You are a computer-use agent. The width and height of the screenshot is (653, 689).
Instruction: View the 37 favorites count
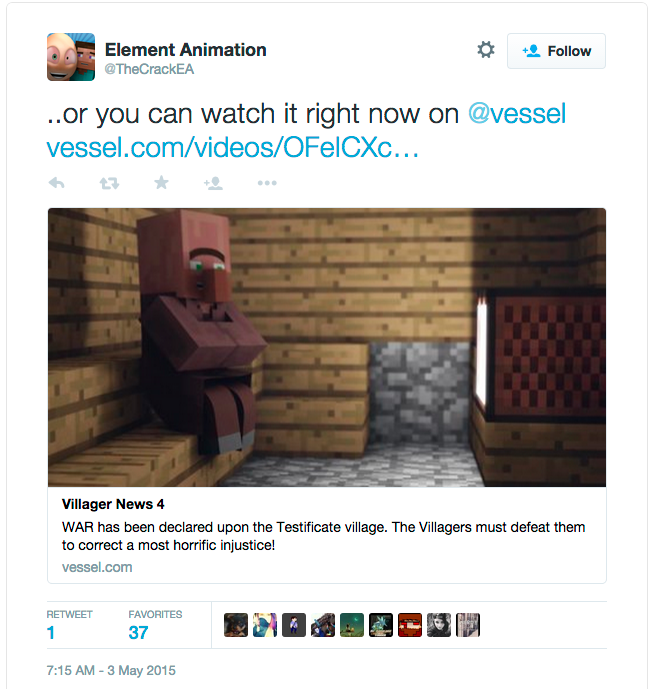coord(138,633)
